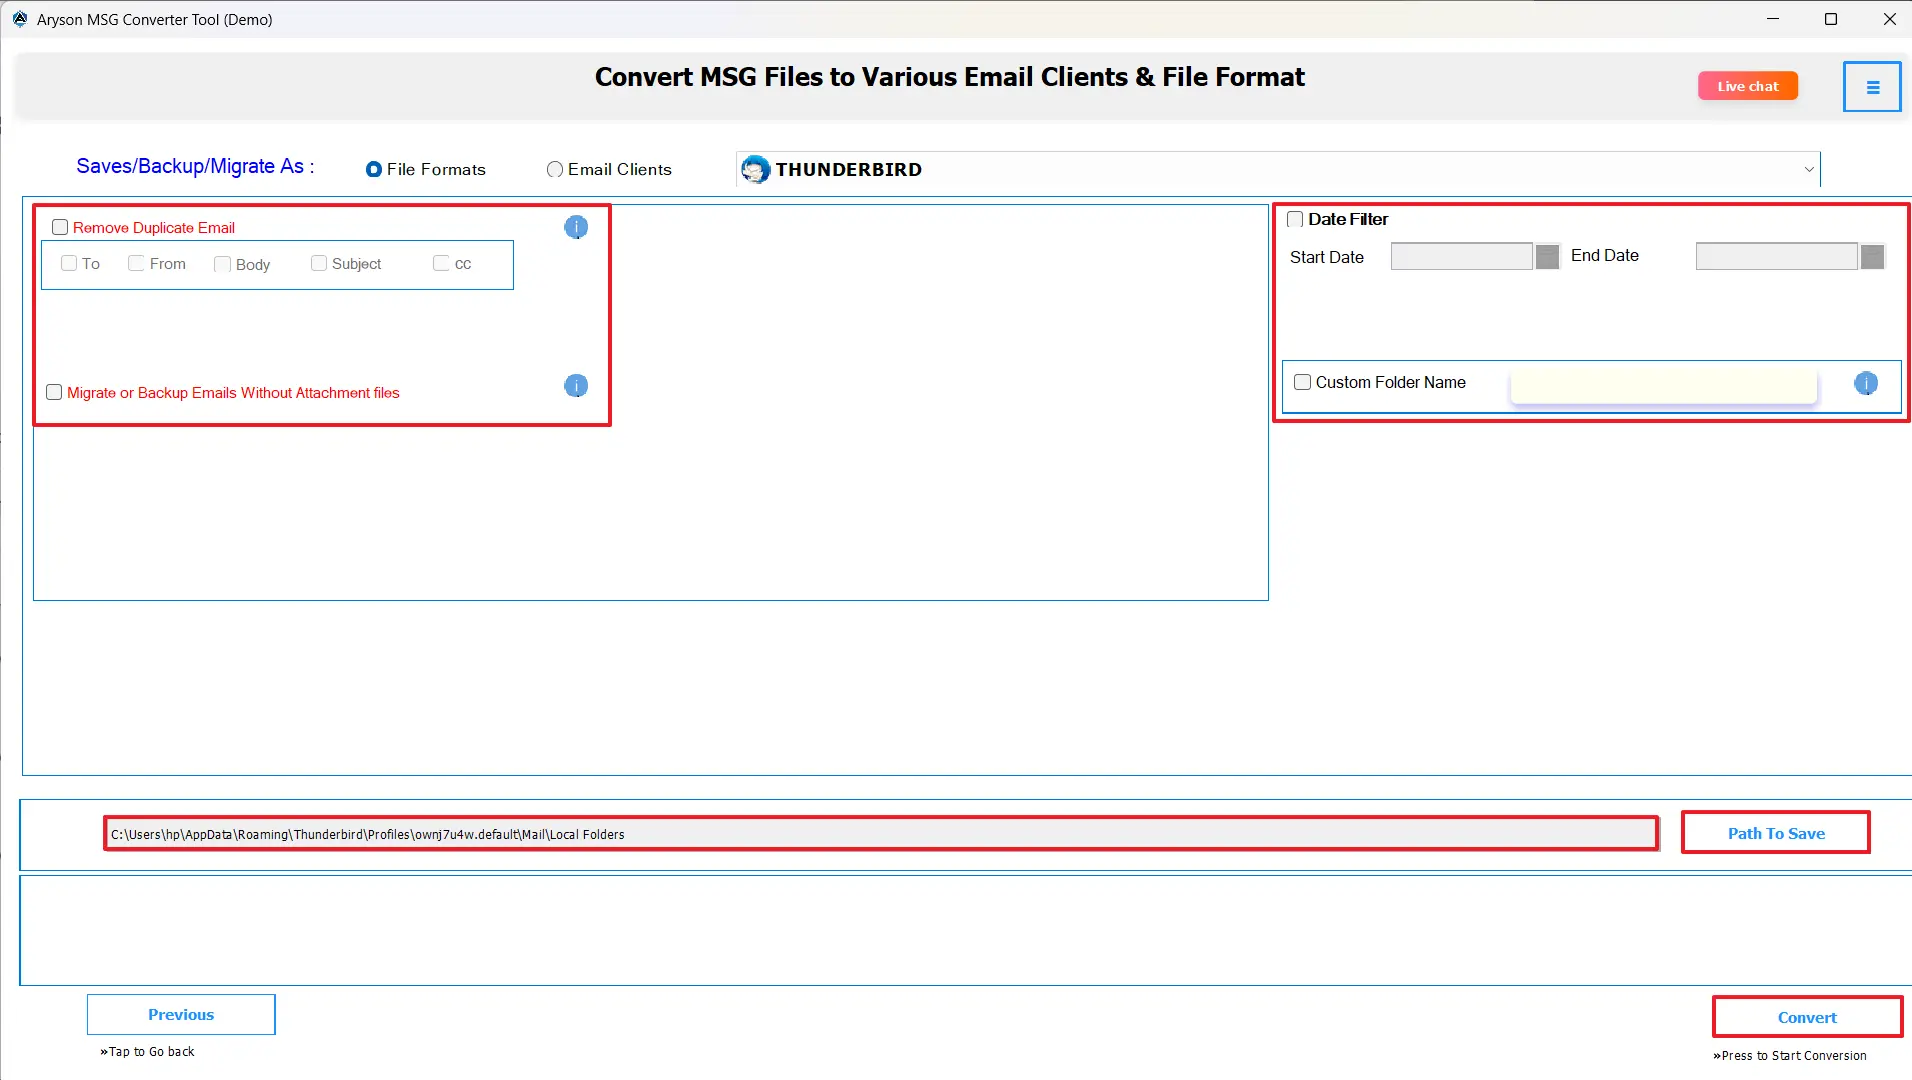Go back with Previous button
The width and height of the screenshot is (1912, 1080).
[x=181, y=1014]
